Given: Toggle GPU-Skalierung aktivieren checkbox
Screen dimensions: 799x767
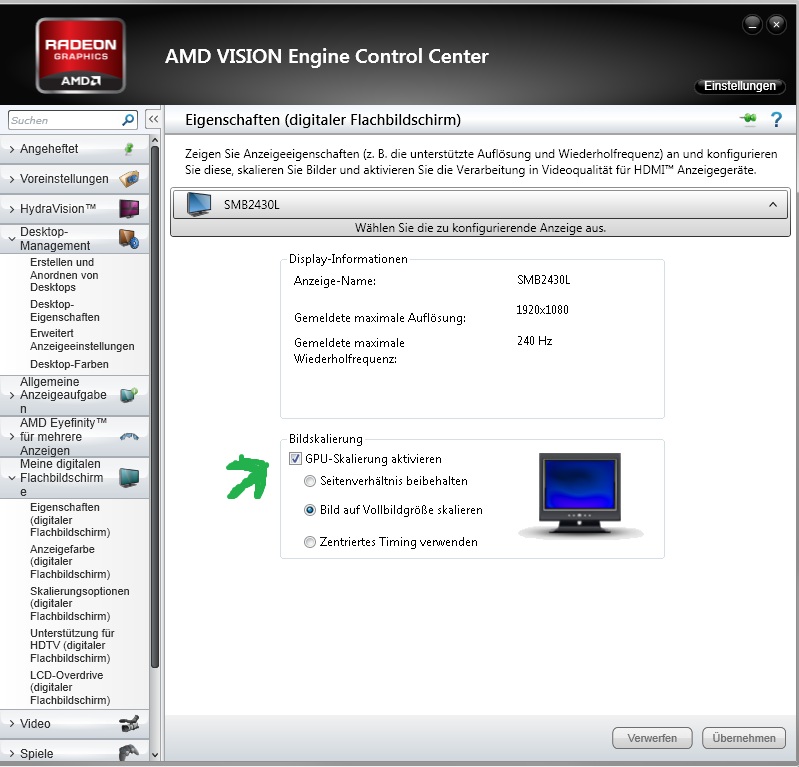Looking at the screenshot, I should tap(295, 459).
